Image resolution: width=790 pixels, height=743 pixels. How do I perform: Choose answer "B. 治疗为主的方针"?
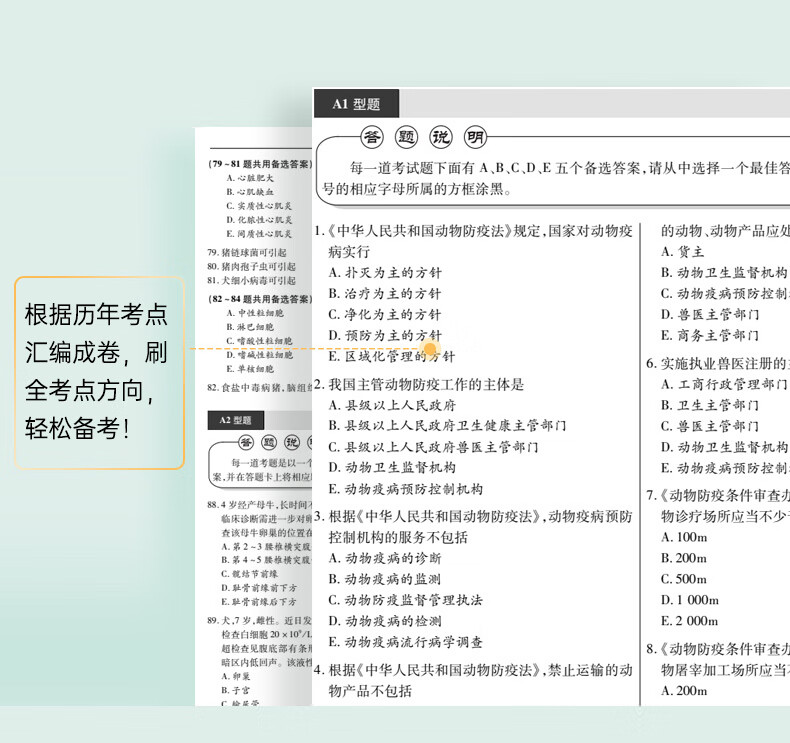(x=385, y=293)
